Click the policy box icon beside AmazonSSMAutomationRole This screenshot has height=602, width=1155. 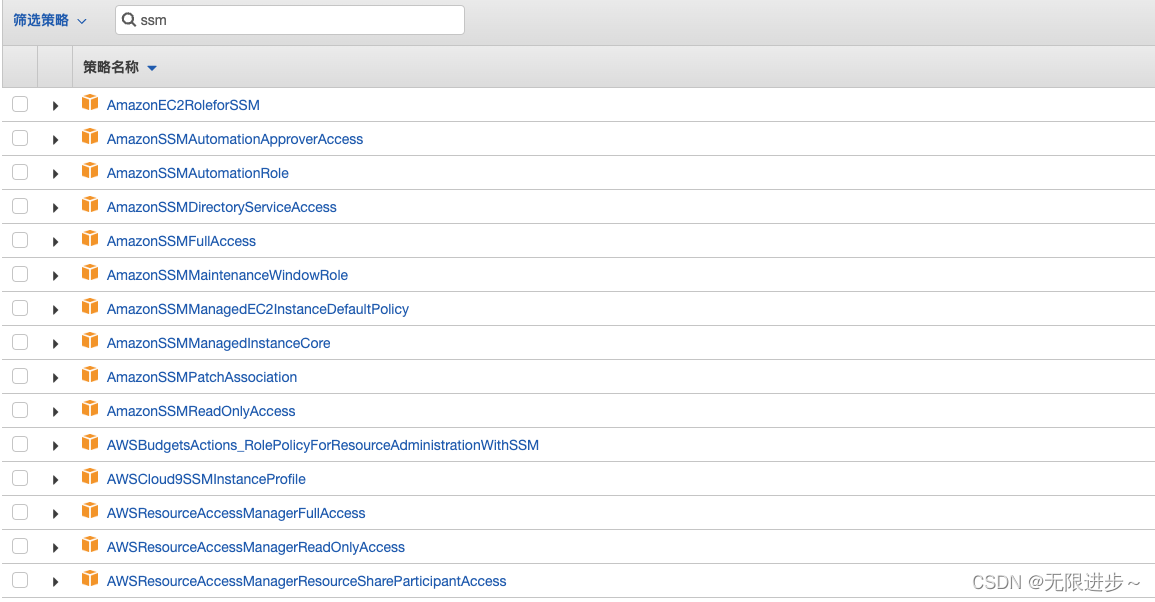tap(90, 171)
